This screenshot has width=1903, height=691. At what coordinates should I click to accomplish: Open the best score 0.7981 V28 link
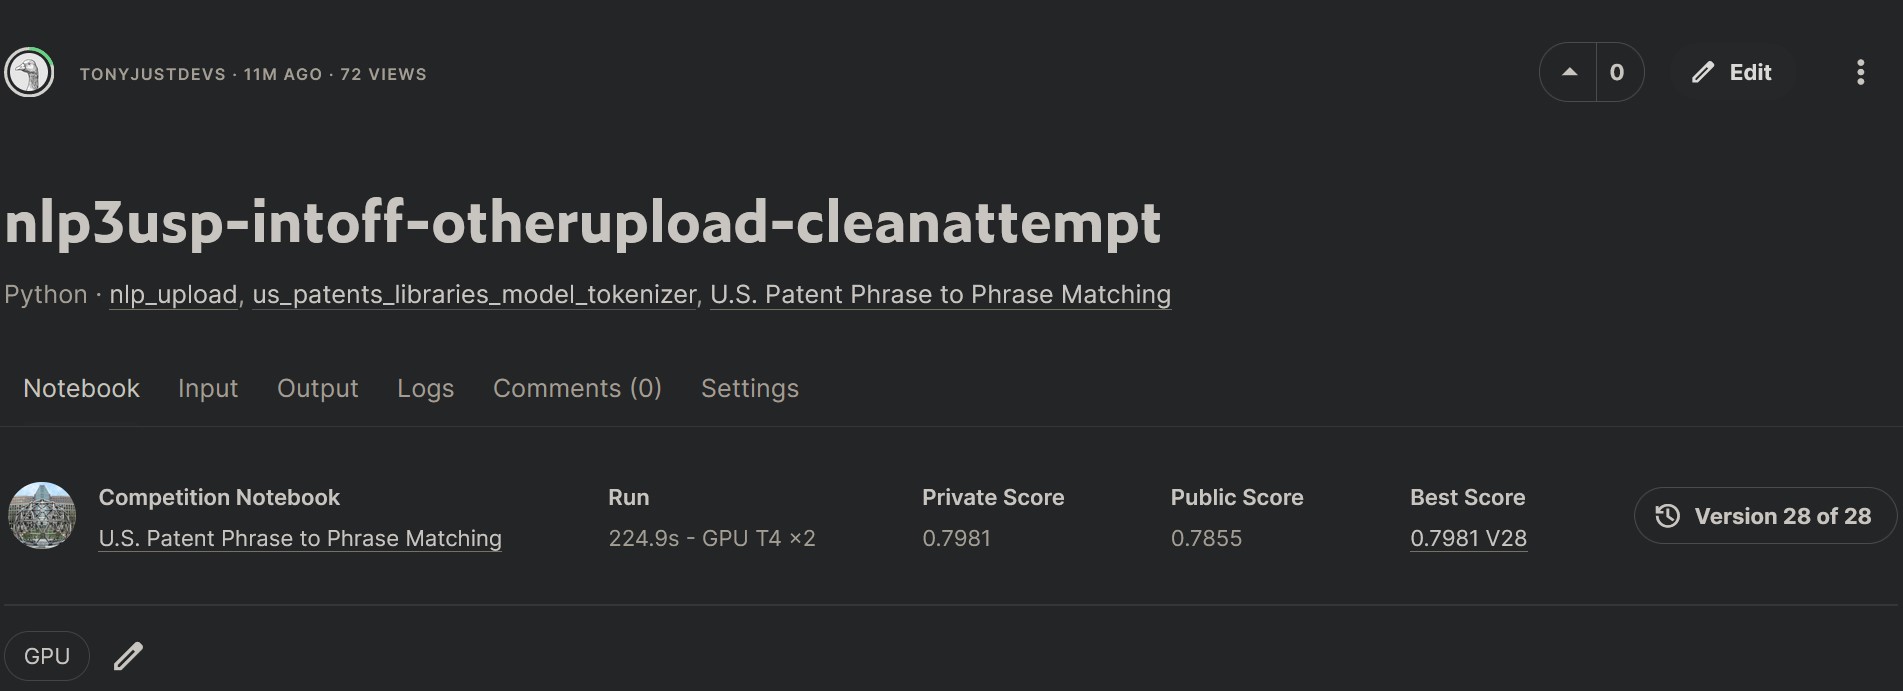pyautogui.click(x=1468, y=538)
